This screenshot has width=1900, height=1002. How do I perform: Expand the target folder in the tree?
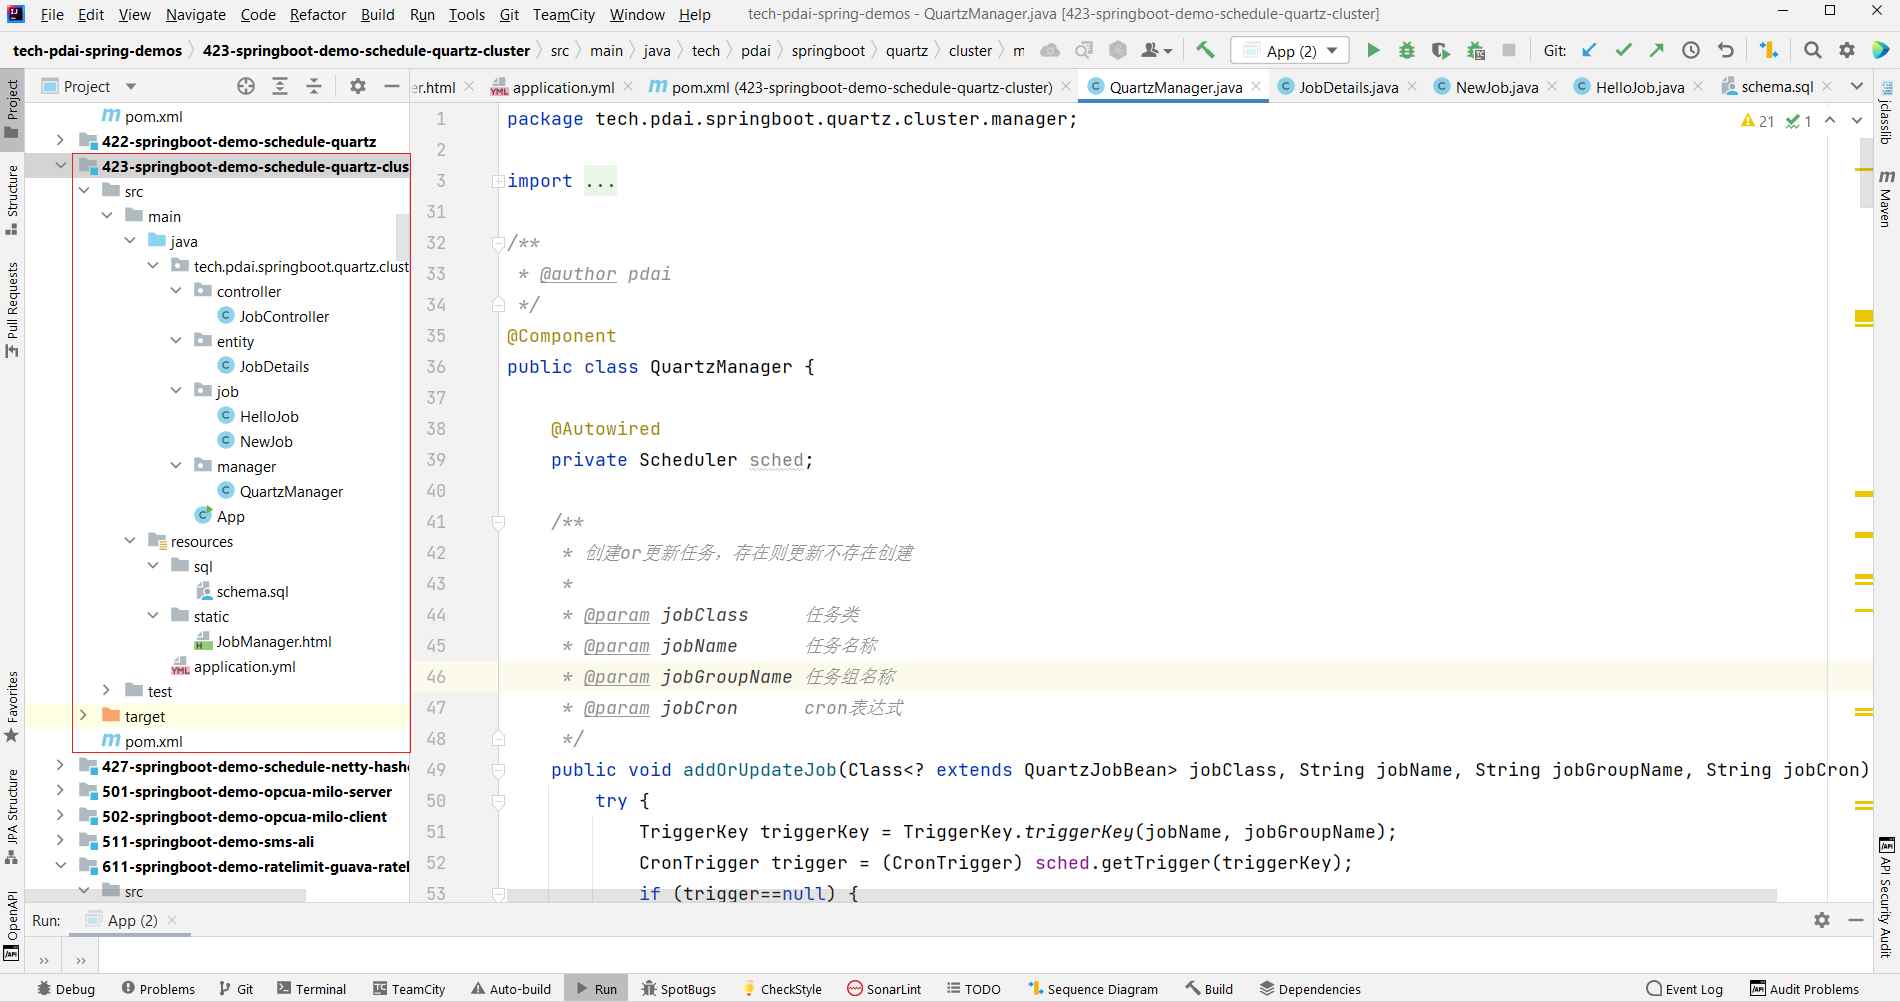[x=83, y=716]
